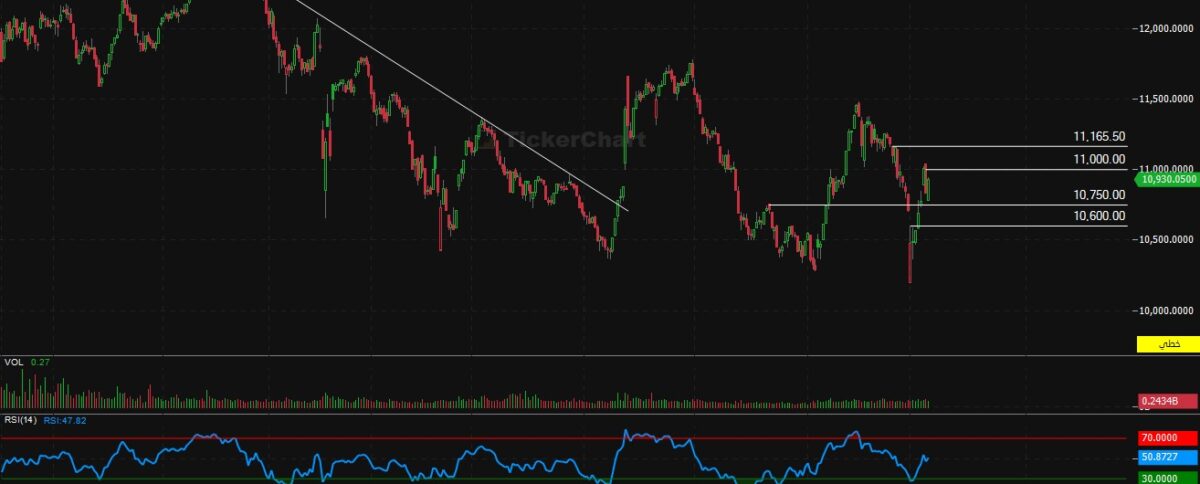Click the 10,750.00 support level label
This screenshot has height=484, width=1200.
(x=1099, y=195)
